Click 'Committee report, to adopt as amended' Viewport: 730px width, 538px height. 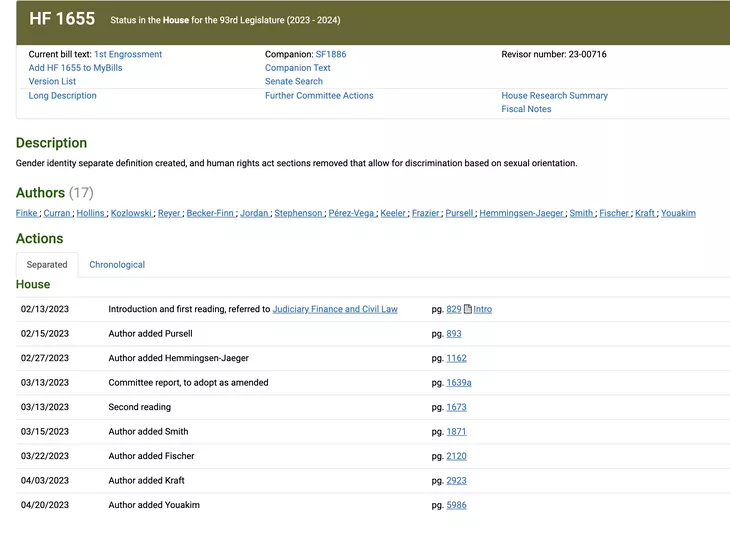[188, 383]
